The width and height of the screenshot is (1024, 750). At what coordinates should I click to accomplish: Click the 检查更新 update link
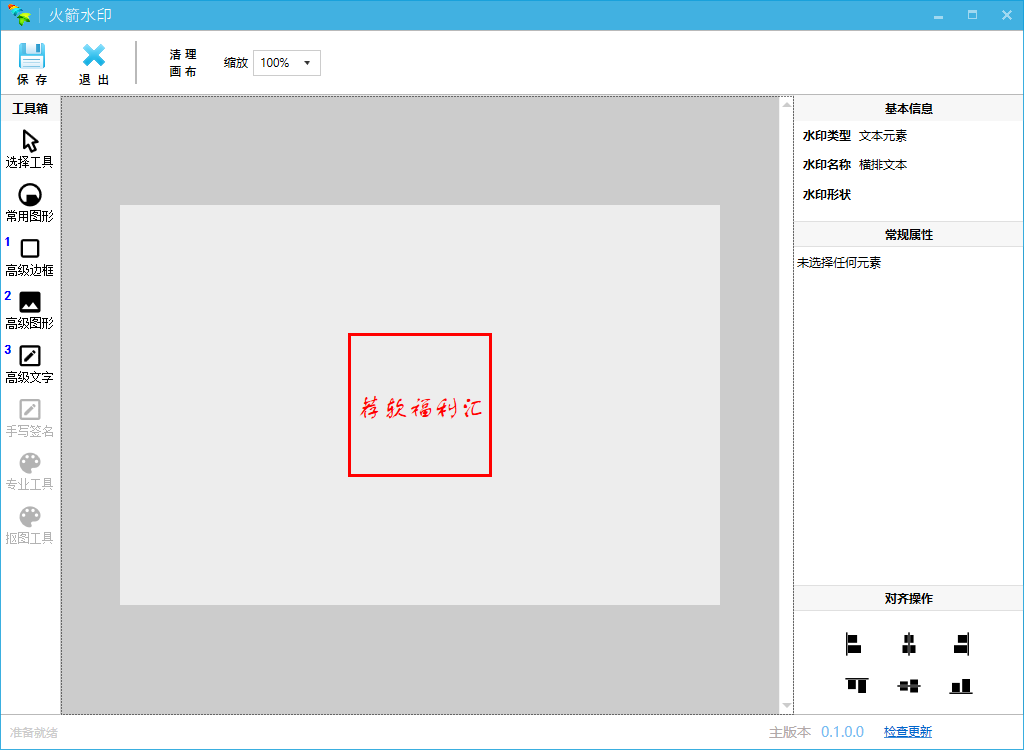908,732
